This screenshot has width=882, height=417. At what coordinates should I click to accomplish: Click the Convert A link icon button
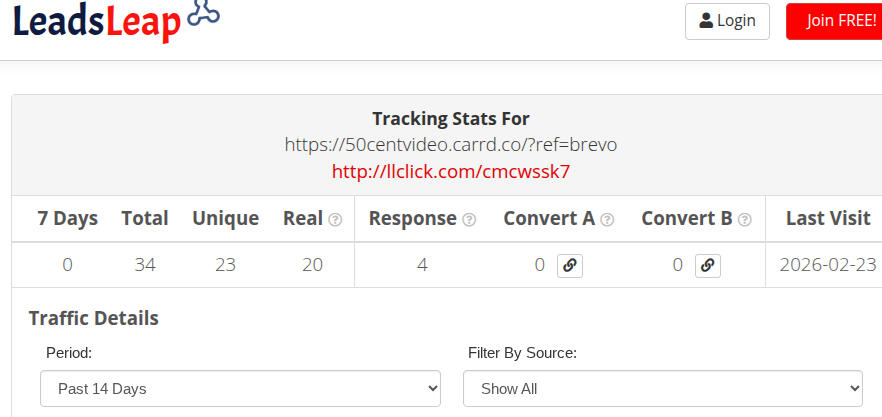click(x=570, y=265)
